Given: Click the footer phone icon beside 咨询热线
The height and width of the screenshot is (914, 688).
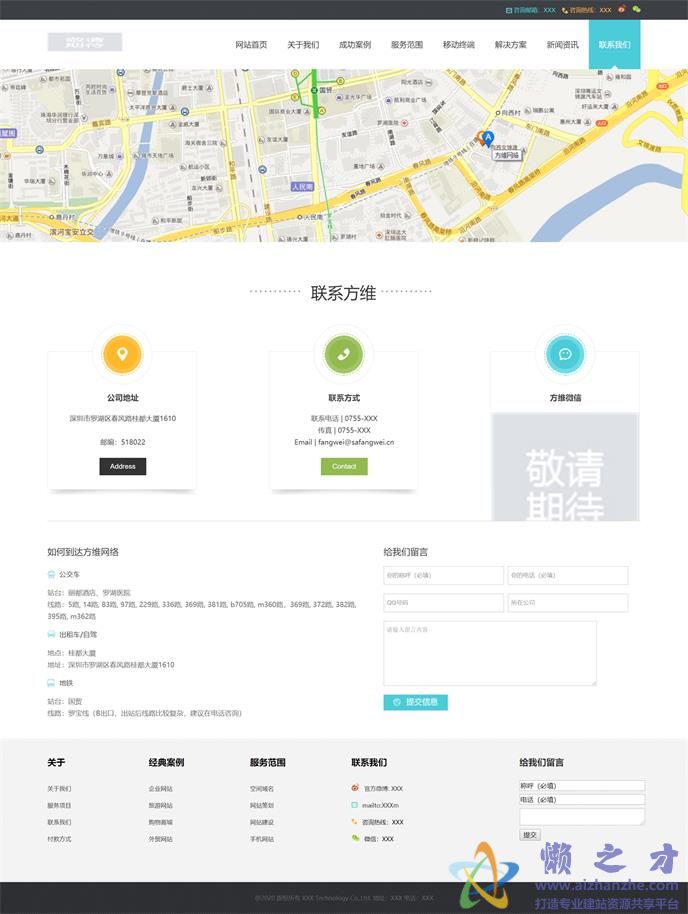Looking at the screenshot, I should coord(354,822).
